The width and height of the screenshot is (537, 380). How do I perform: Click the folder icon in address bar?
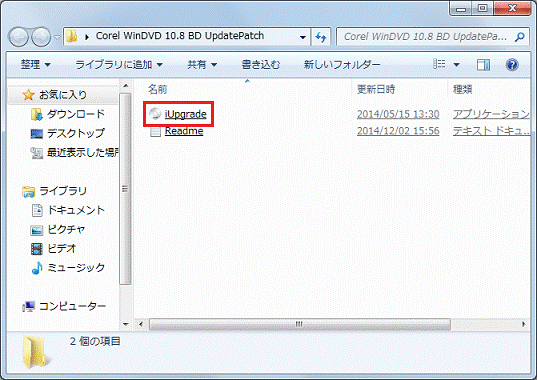72,36
